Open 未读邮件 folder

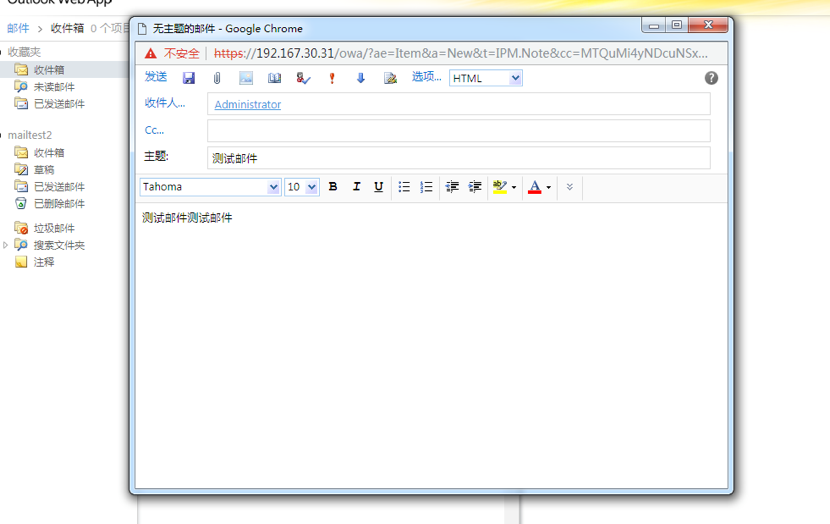(55, 87)
